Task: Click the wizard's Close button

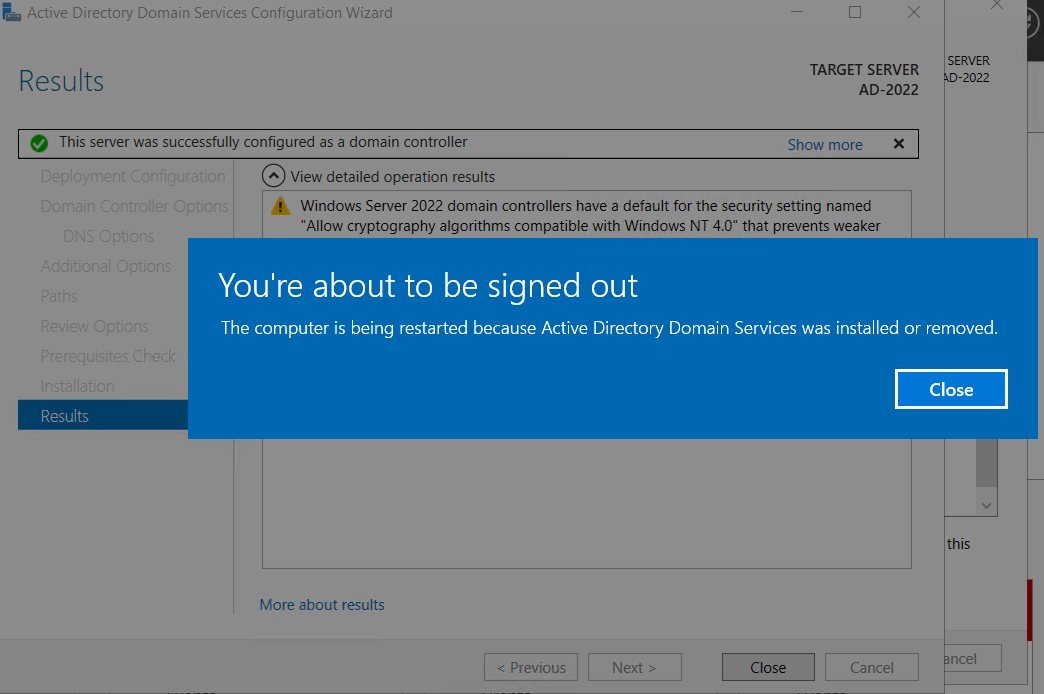Action: 768,667
